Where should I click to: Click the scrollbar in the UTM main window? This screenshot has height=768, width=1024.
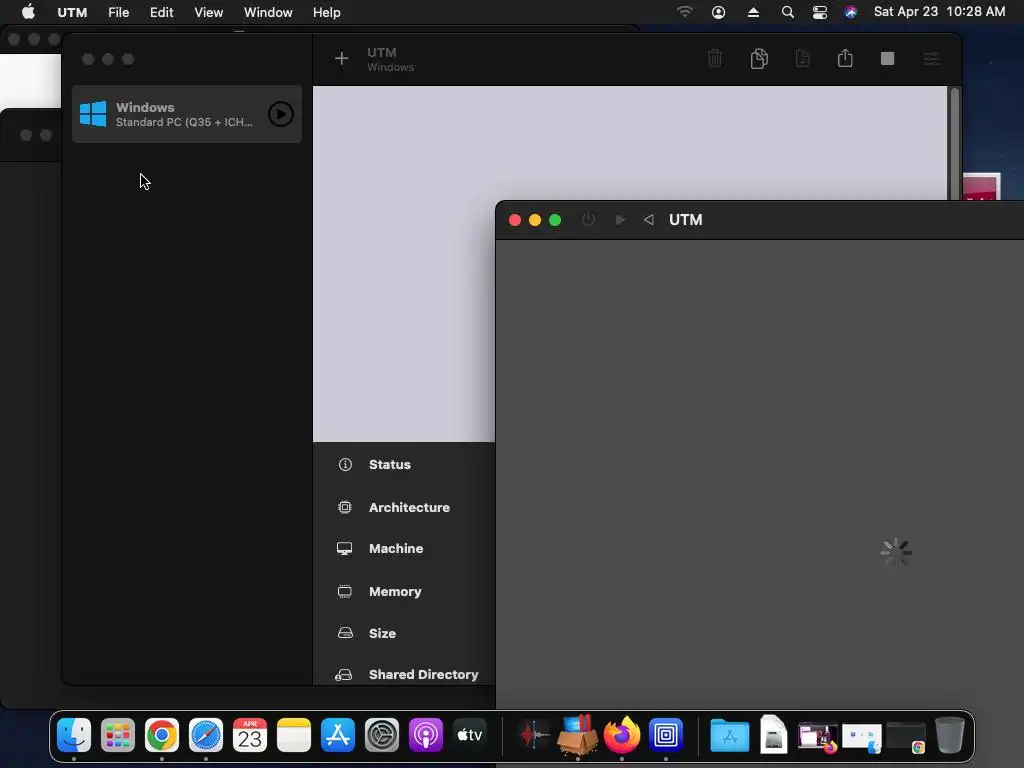[955, 144]
